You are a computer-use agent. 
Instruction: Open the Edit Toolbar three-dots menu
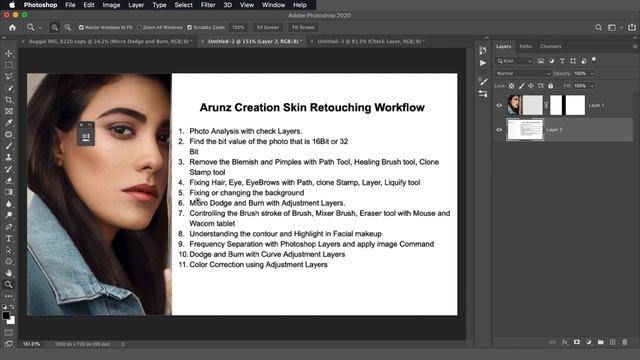click(x=9, y=296)
